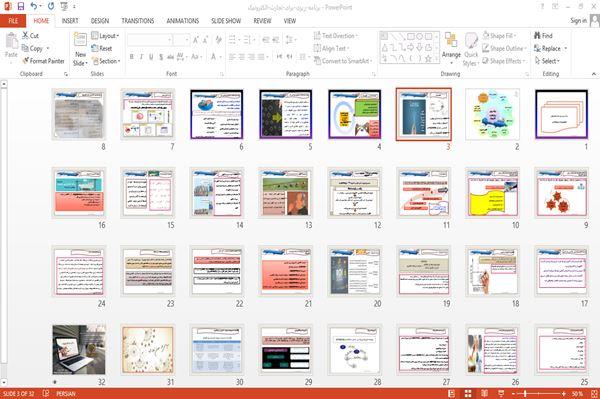
Task: Click PERSIAN language indicator
Action: tap(65, 393)
